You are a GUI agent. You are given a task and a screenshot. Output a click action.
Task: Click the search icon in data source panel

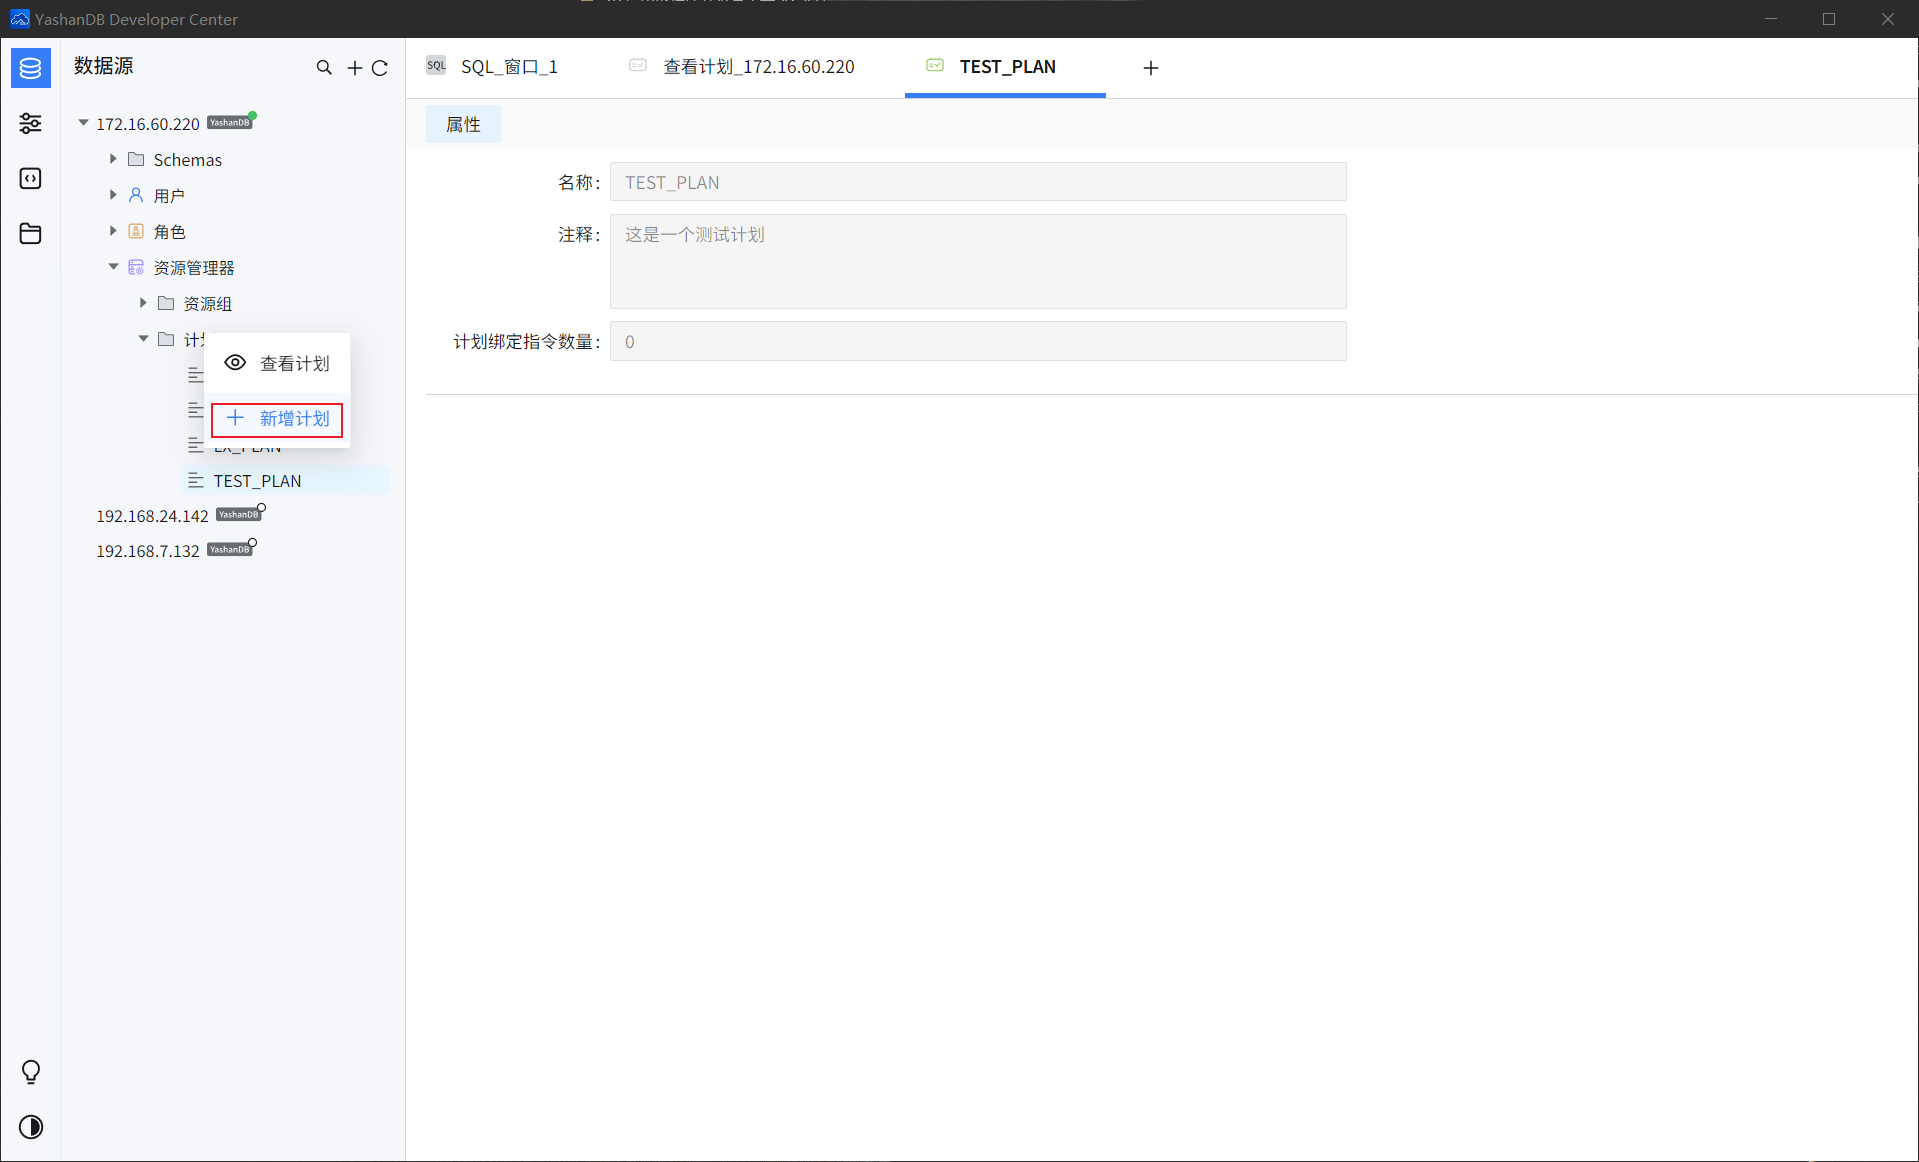tap(324, 68)
